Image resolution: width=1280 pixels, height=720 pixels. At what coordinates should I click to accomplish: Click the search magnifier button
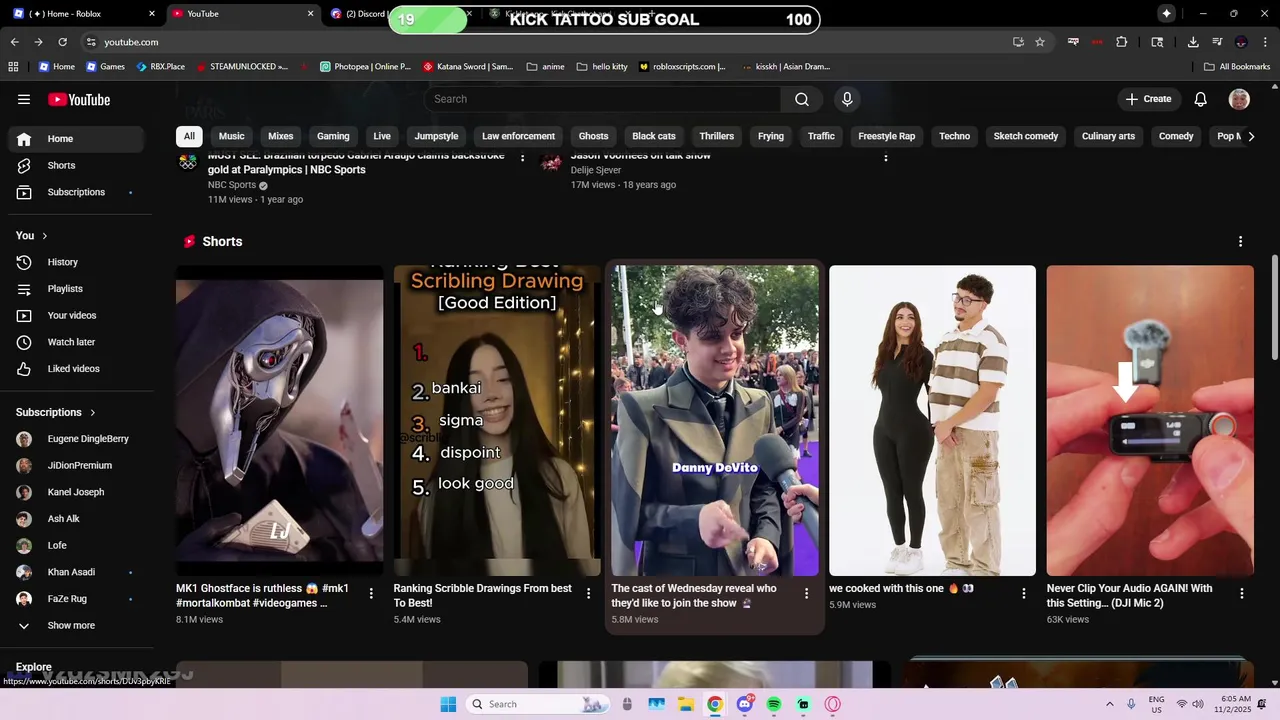pyautogui.click(x=801, y=99)
